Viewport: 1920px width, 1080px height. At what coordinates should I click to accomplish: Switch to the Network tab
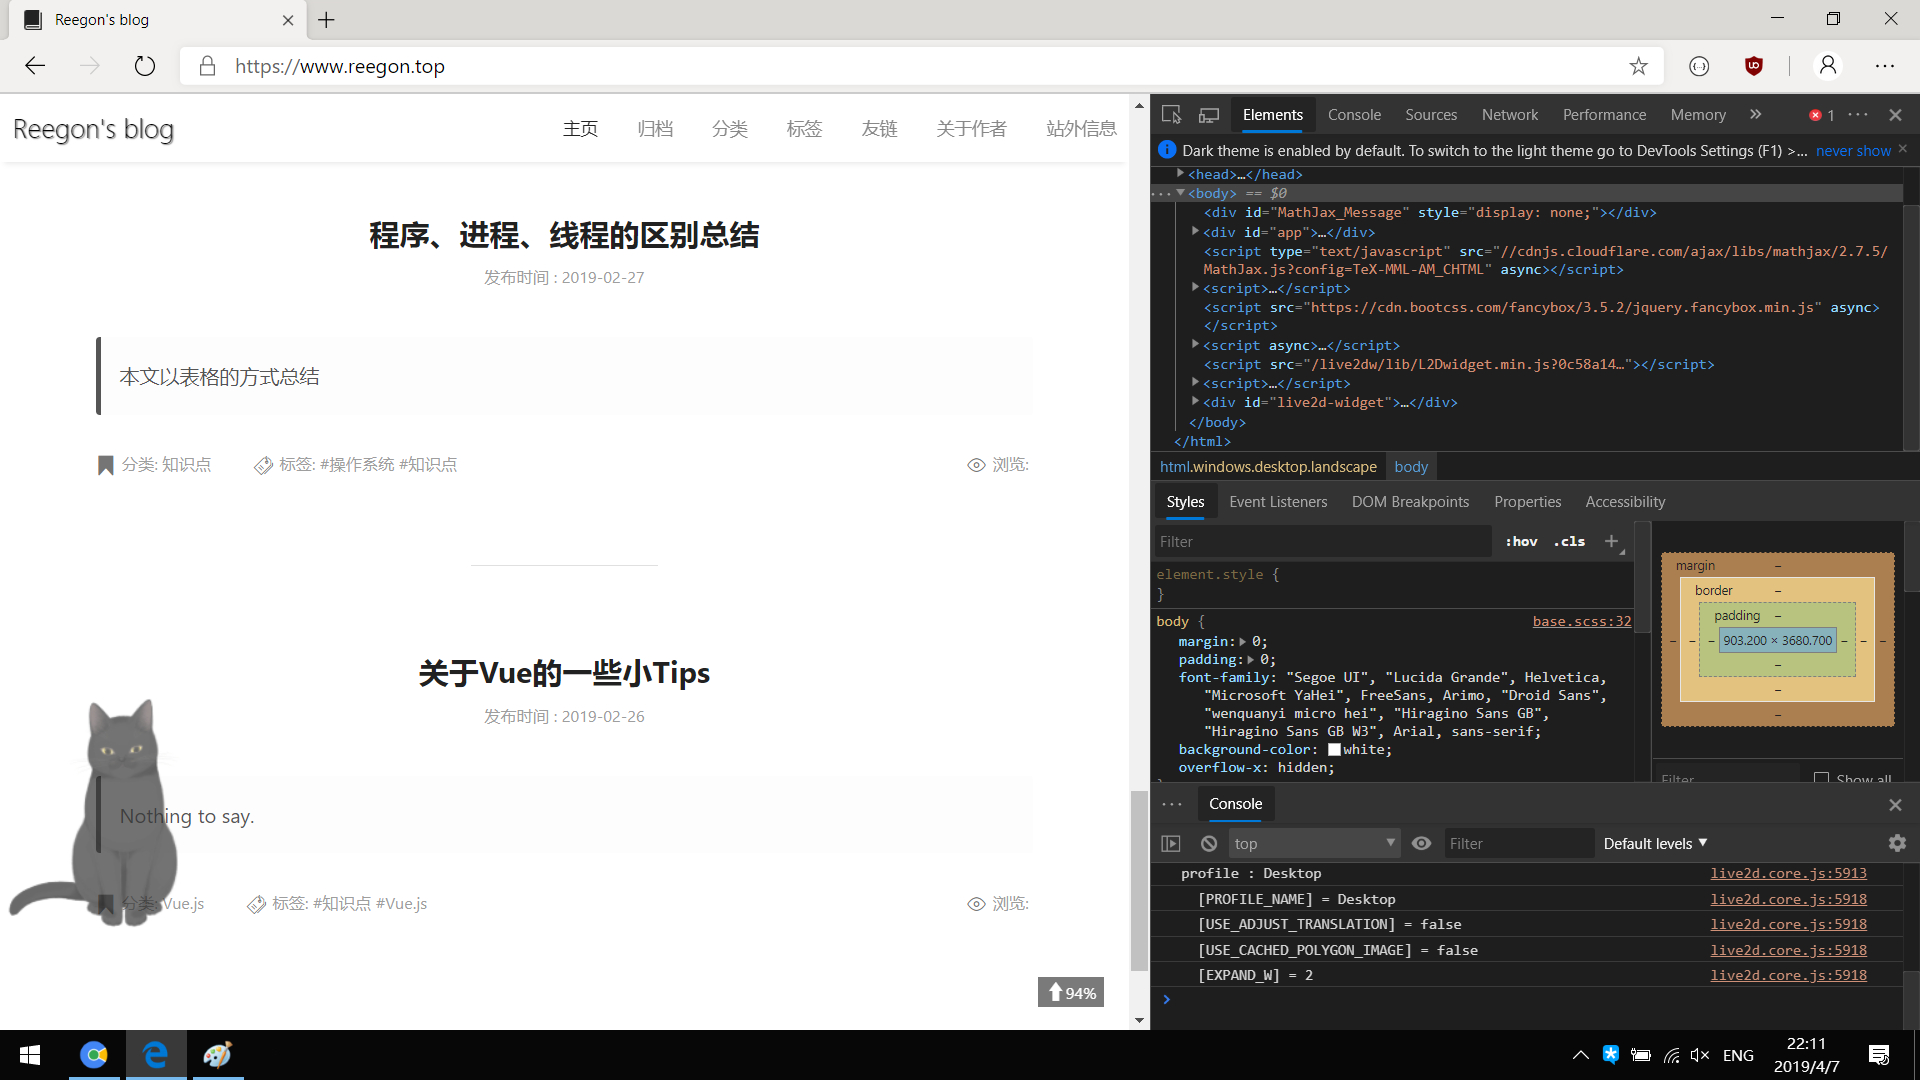1509,115
